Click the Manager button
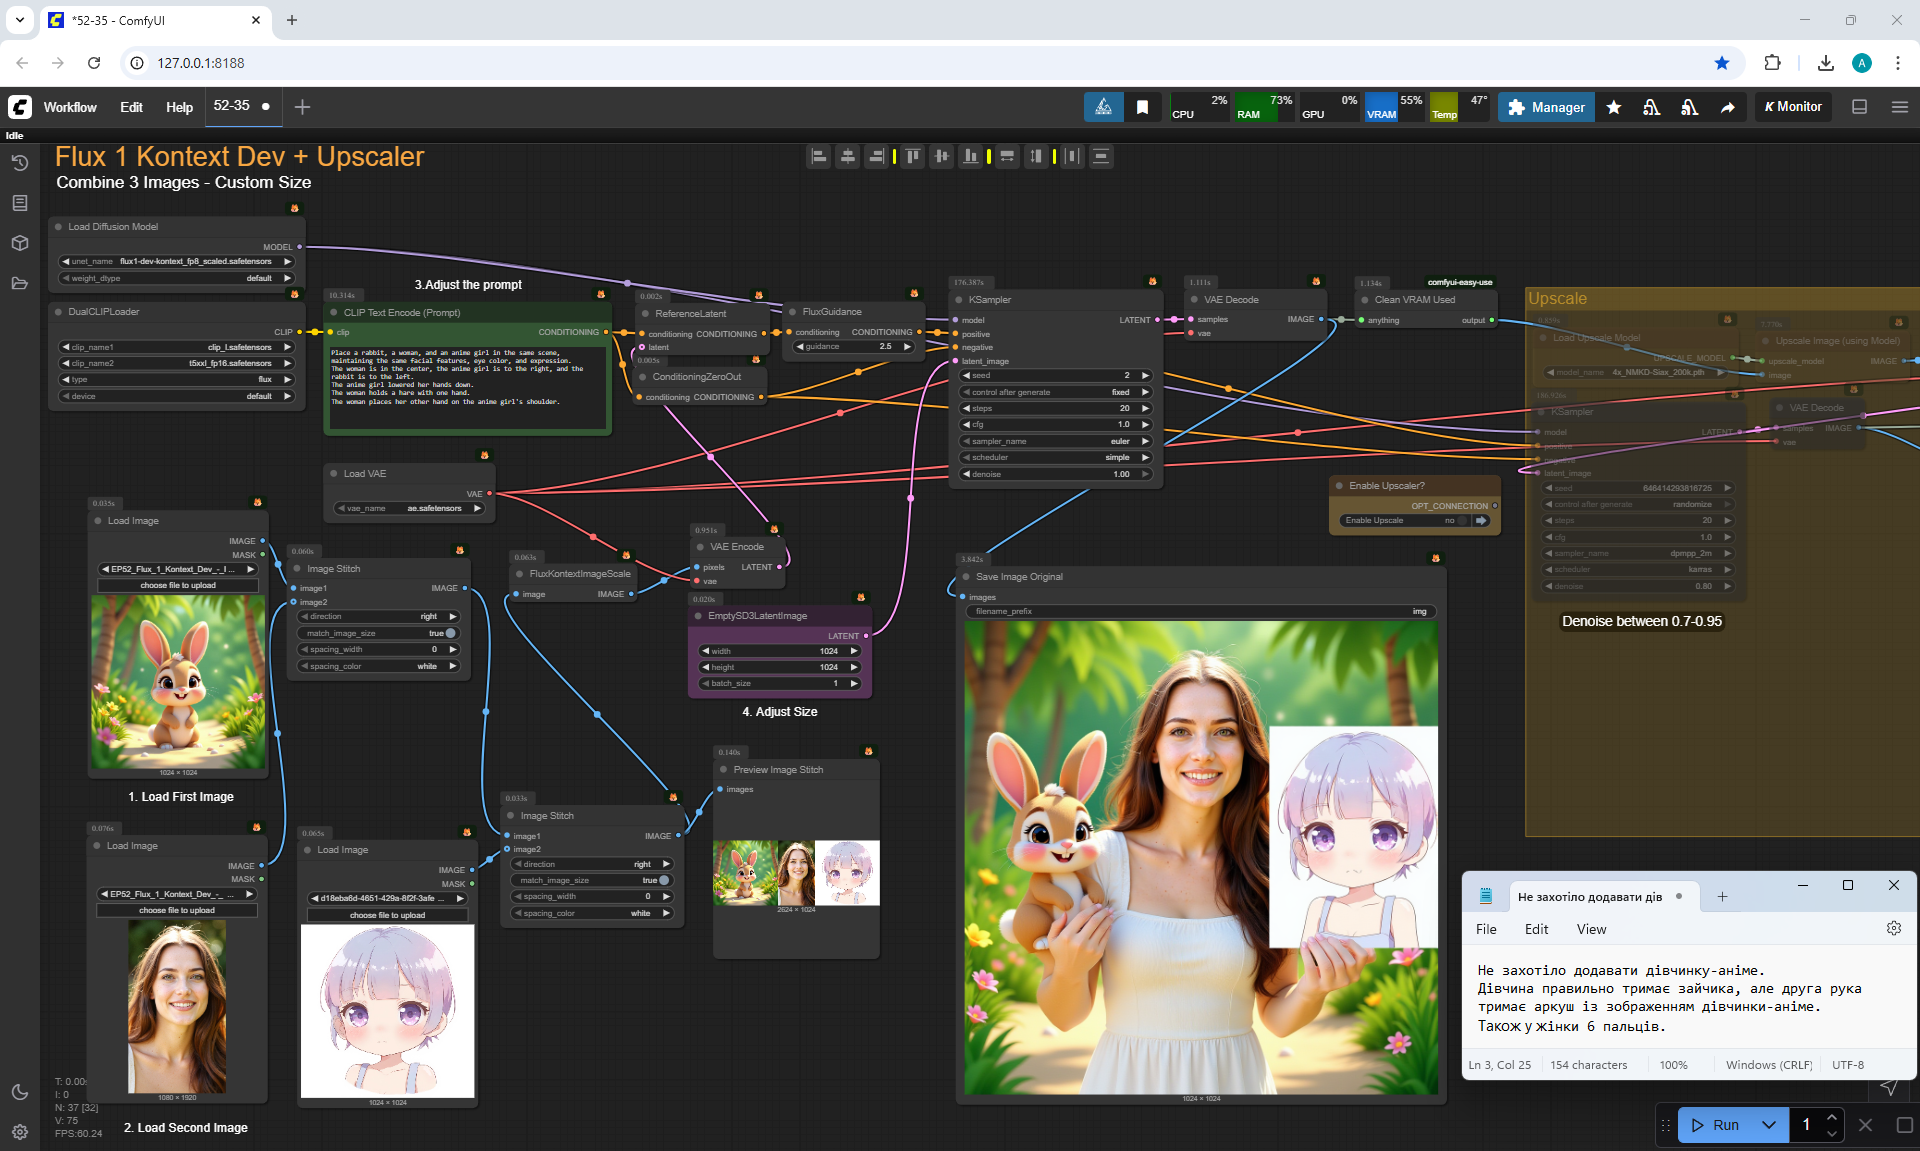Viewport: 1920px width, 1151px height. 1546,107
